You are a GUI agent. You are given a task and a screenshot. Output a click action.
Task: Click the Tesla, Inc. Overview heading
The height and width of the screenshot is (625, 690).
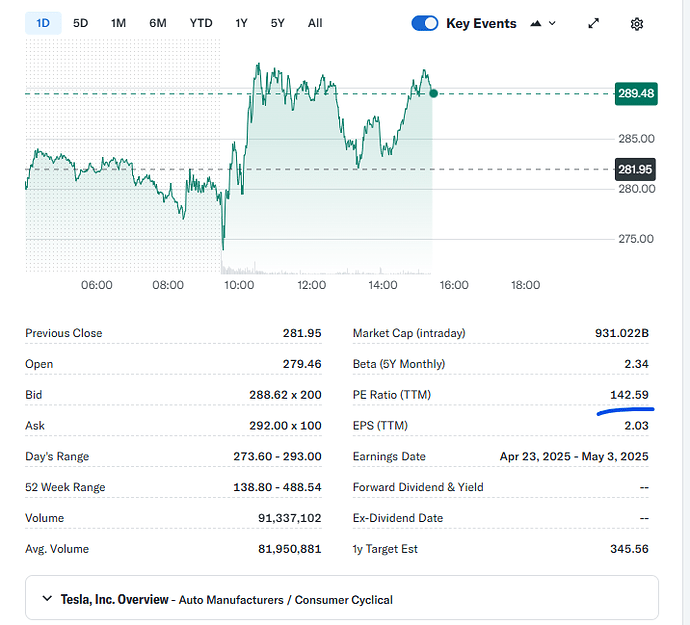click(114, 599)
